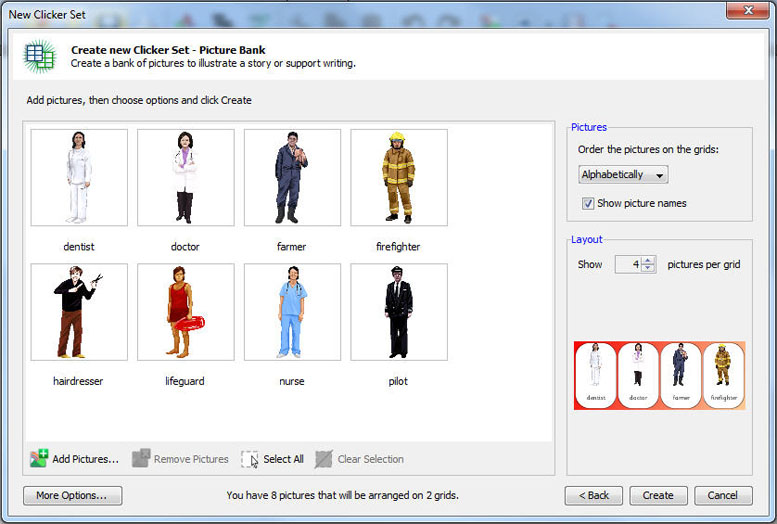Cancel the New Clicker Set dialog
Viewport: 777px width, 524px height.
click(x=723, y=495)
